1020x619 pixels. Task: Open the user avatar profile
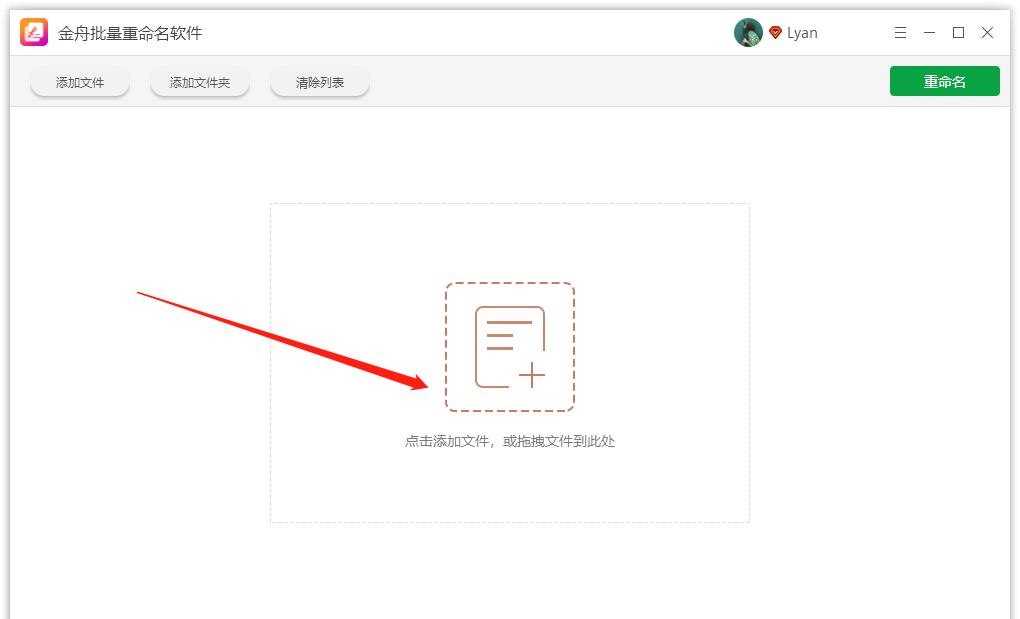[x=748, y=33]
